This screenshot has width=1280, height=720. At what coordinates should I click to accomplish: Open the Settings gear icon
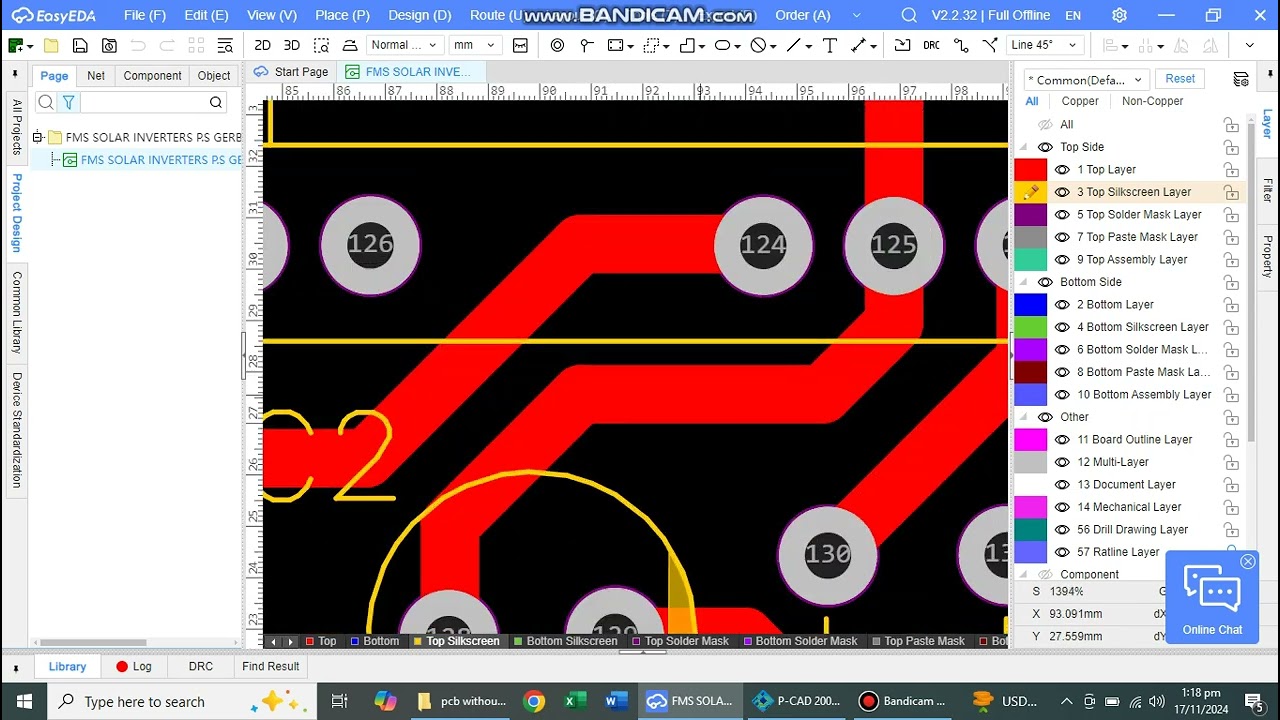click(1119, 15)
